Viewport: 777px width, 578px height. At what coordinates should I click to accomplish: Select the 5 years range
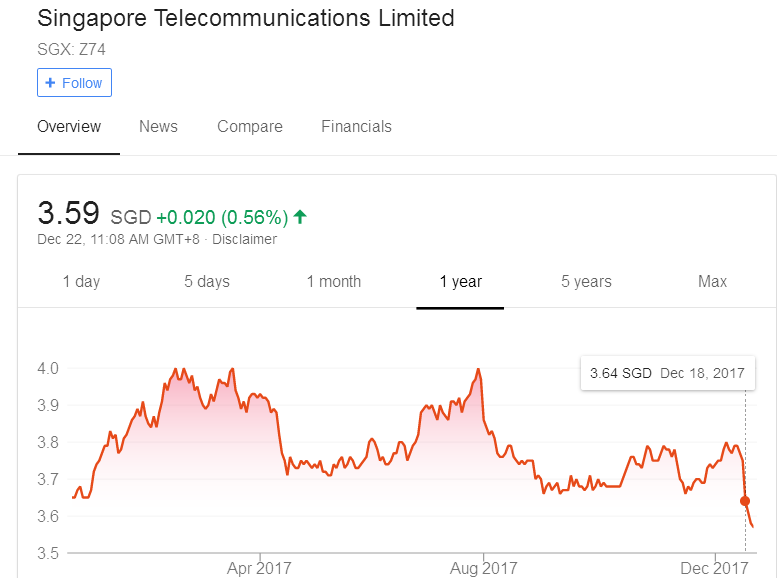586,282
